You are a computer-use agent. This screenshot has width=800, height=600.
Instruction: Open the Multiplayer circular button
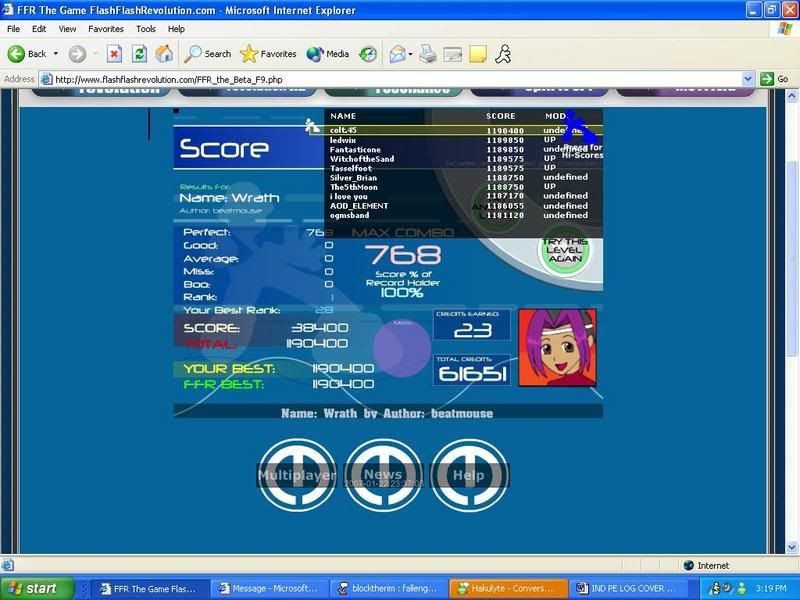click(297, 475)
